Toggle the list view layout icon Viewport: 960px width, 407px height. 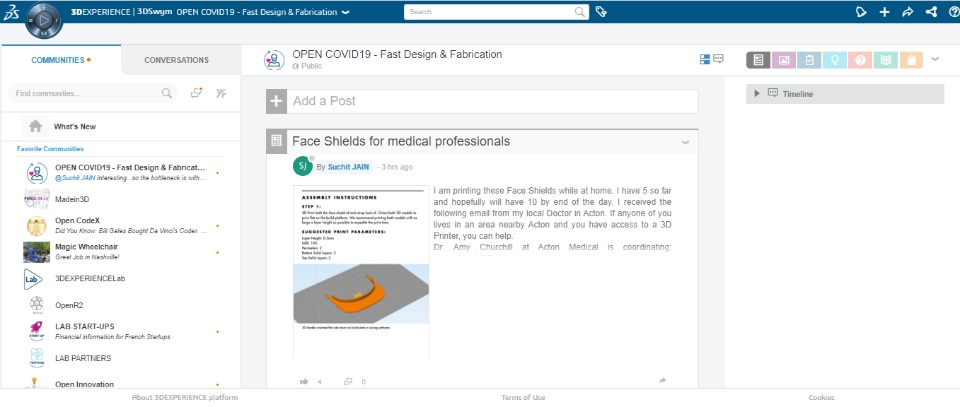tap(704, 60)
